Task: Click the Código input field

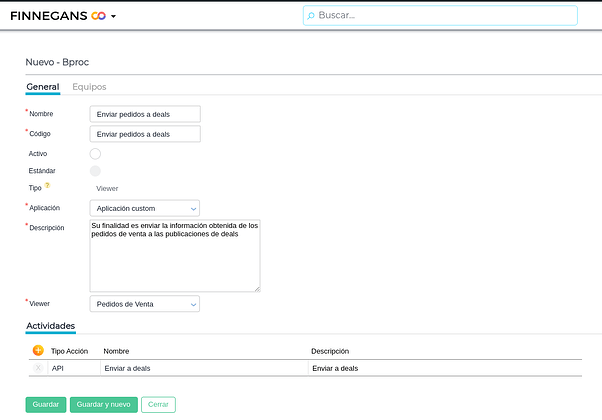Action: click(145, 134)
